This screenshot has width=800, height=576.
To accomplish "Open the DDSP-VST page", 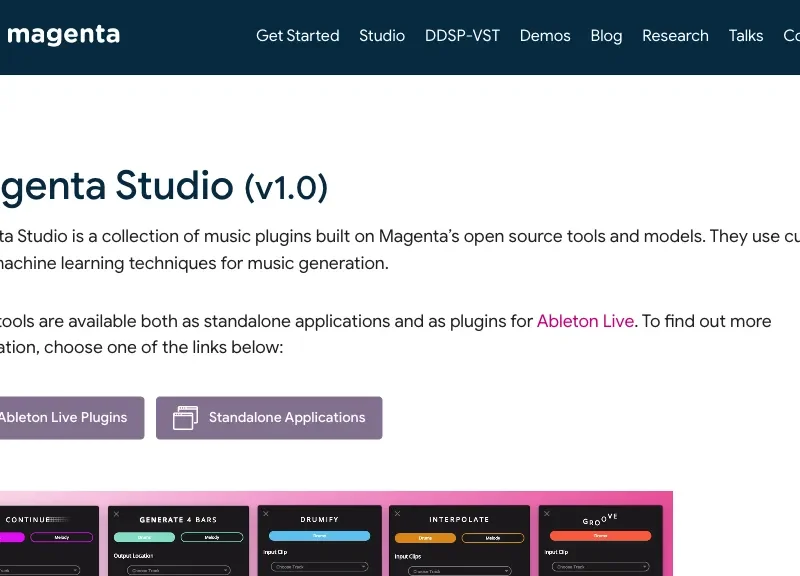I will [x=462, y=36].
